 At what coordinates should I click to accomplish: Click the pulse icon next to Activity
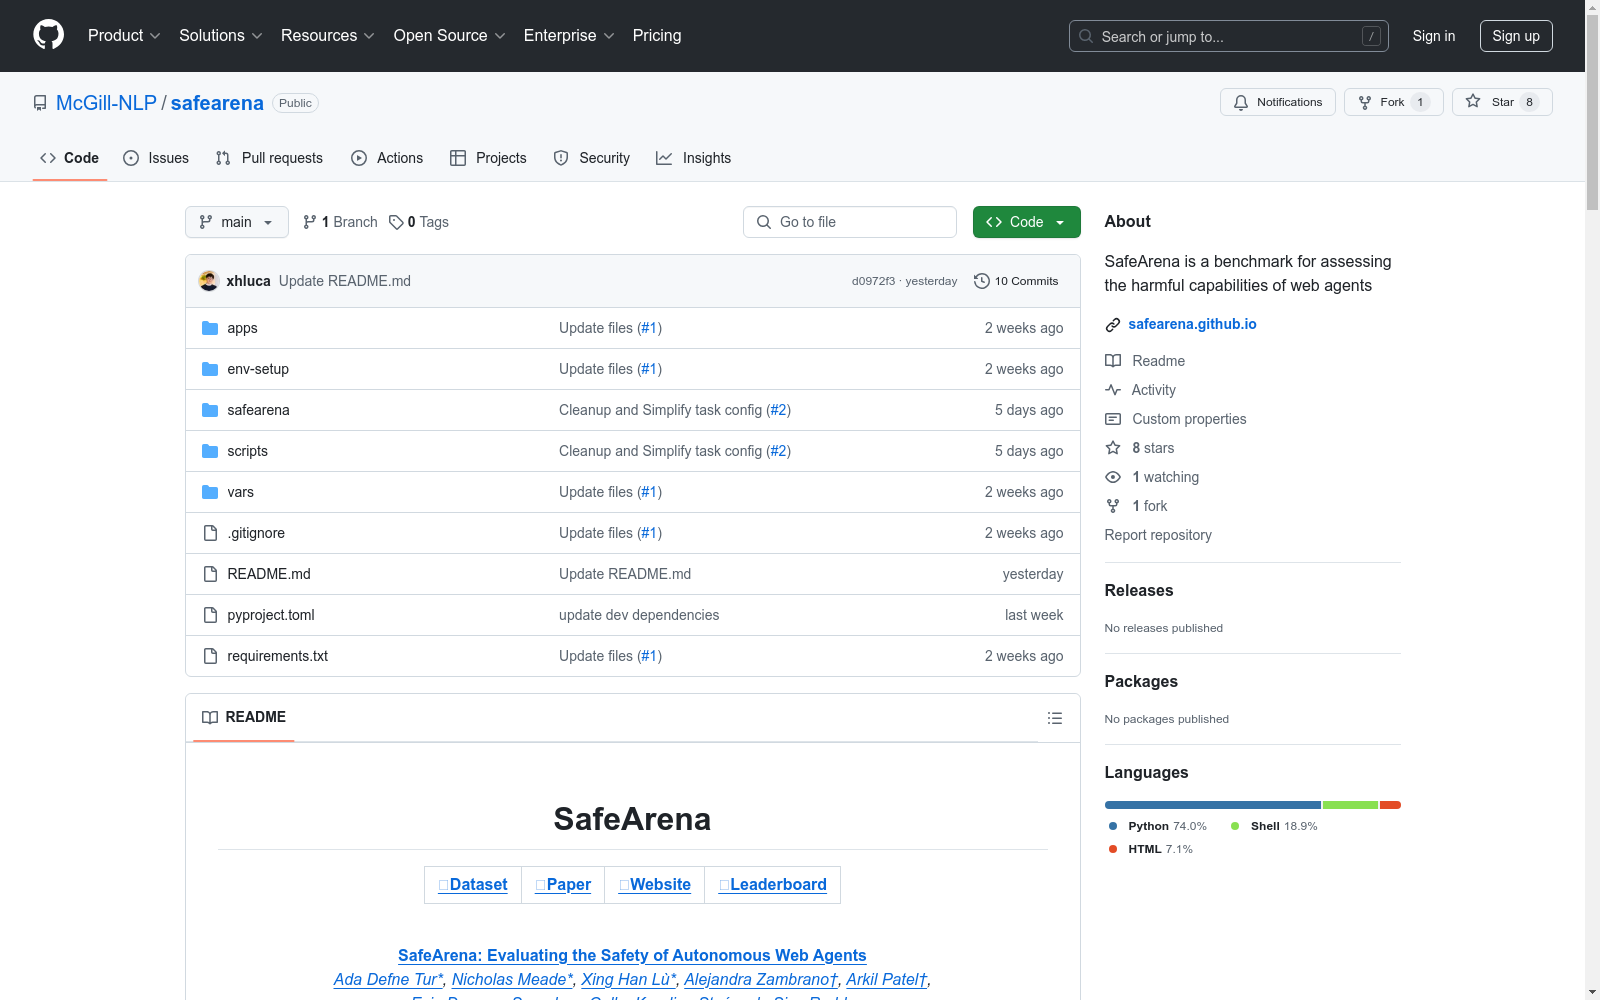click(1113, 390)
